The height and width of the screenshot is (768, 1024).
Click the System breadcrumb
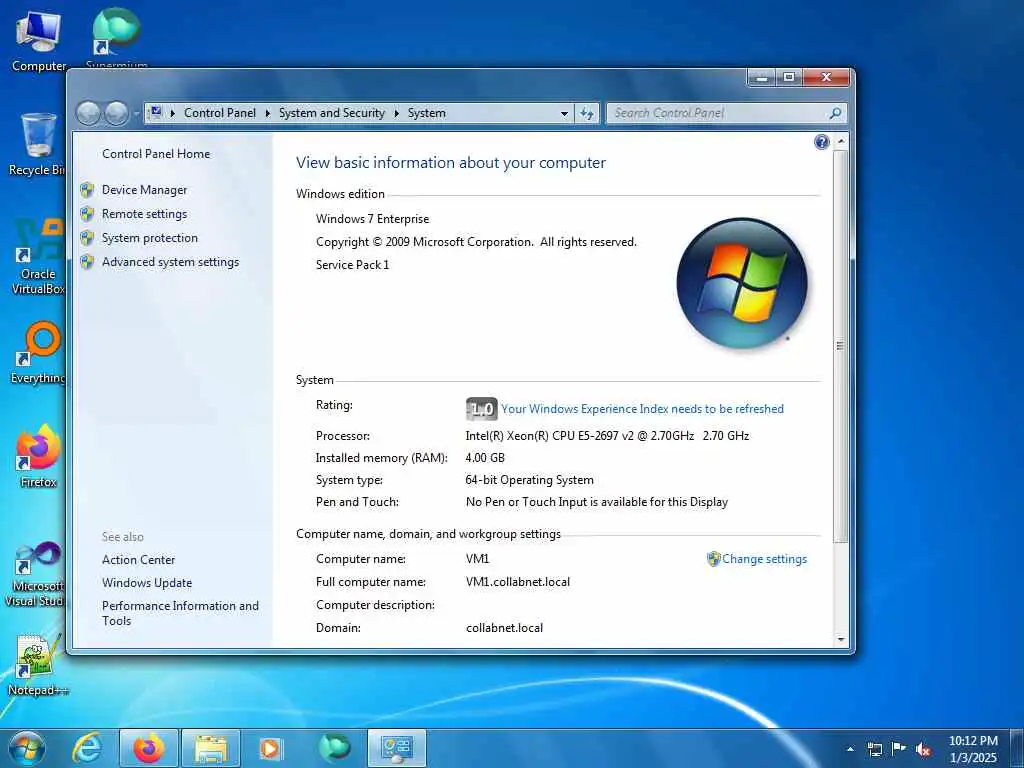[426, 113]
